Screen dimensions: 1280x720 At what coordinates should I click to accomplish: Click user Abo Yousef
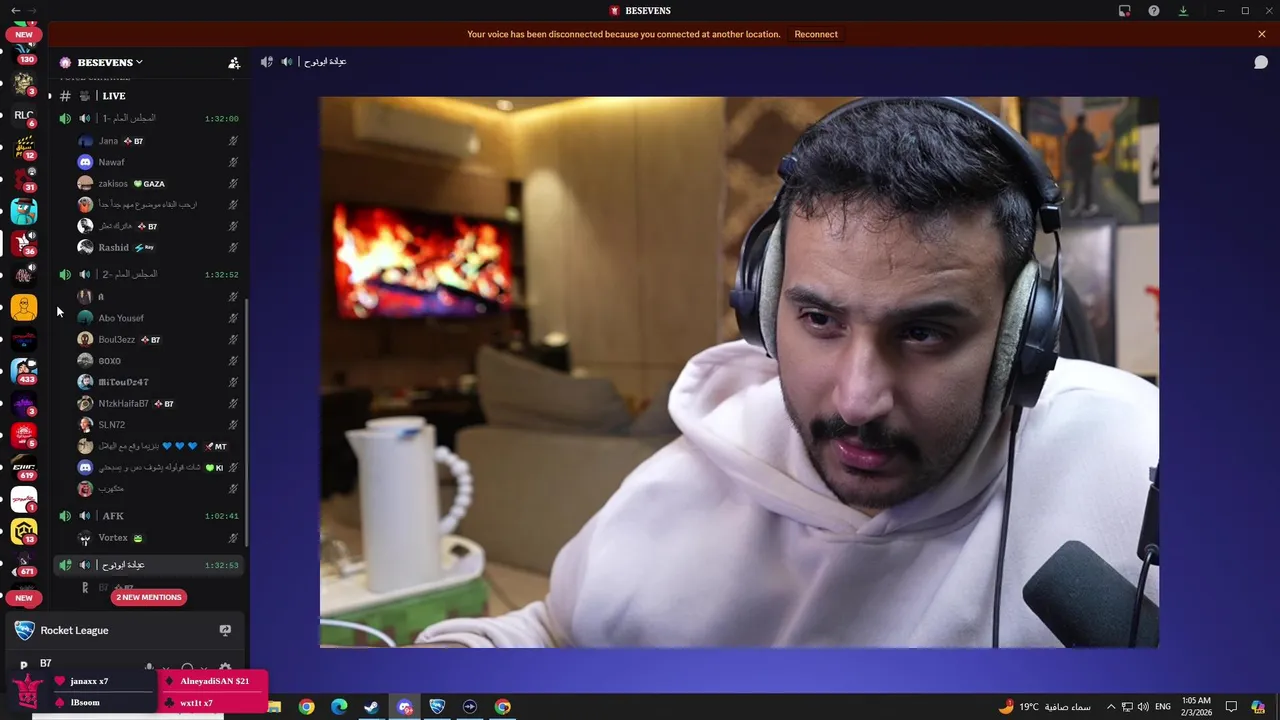coord(158,318)
